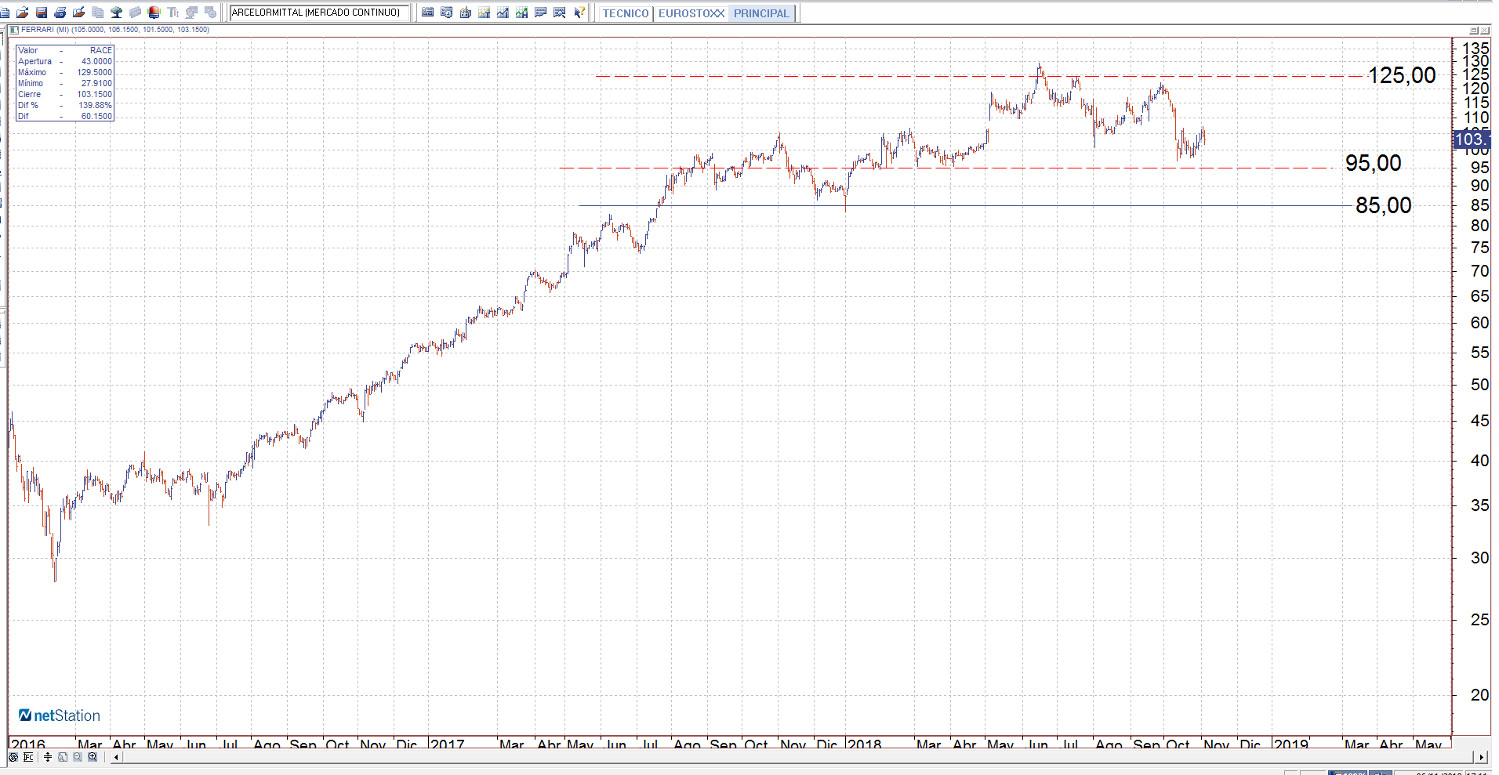Click the printer icon in the toolbar
The width and height of the screenshot is (1499, 775).
click(x=60, y=13)
